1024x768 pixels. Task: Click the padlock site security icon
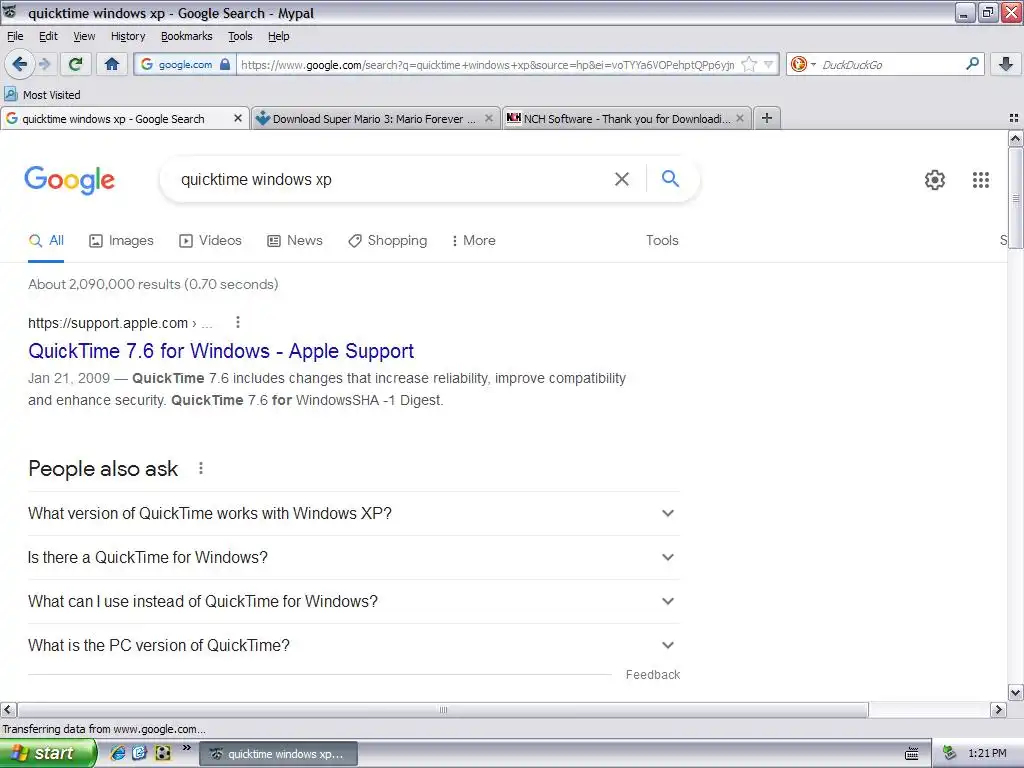(x=225, y=64)
